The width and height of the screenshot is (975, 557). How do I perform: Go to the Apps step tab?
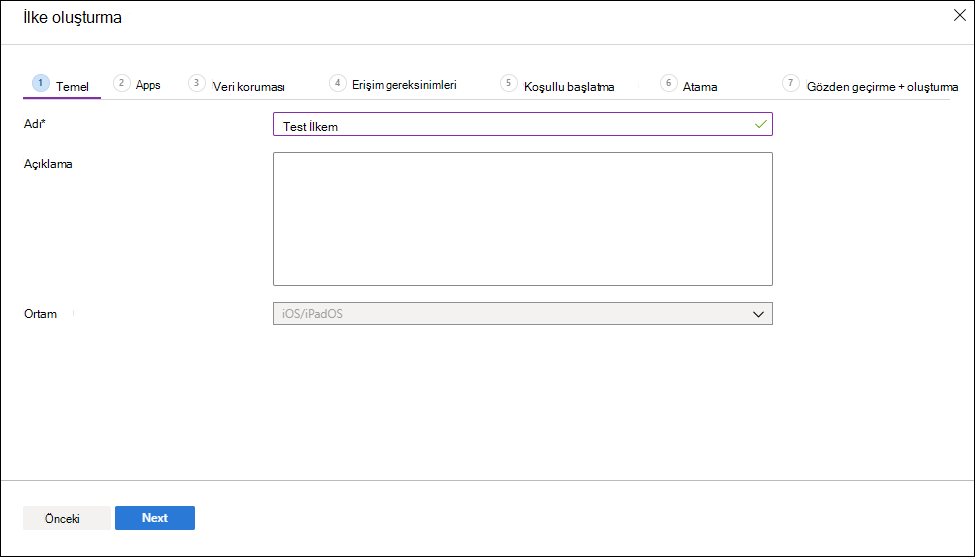tap(137, 84)
